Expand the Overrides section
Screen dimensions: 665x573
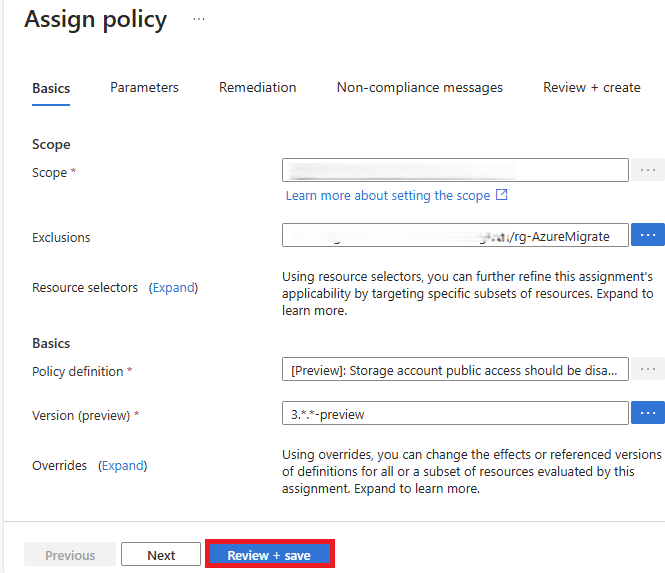pyautogui.click(x=123, y=466)
